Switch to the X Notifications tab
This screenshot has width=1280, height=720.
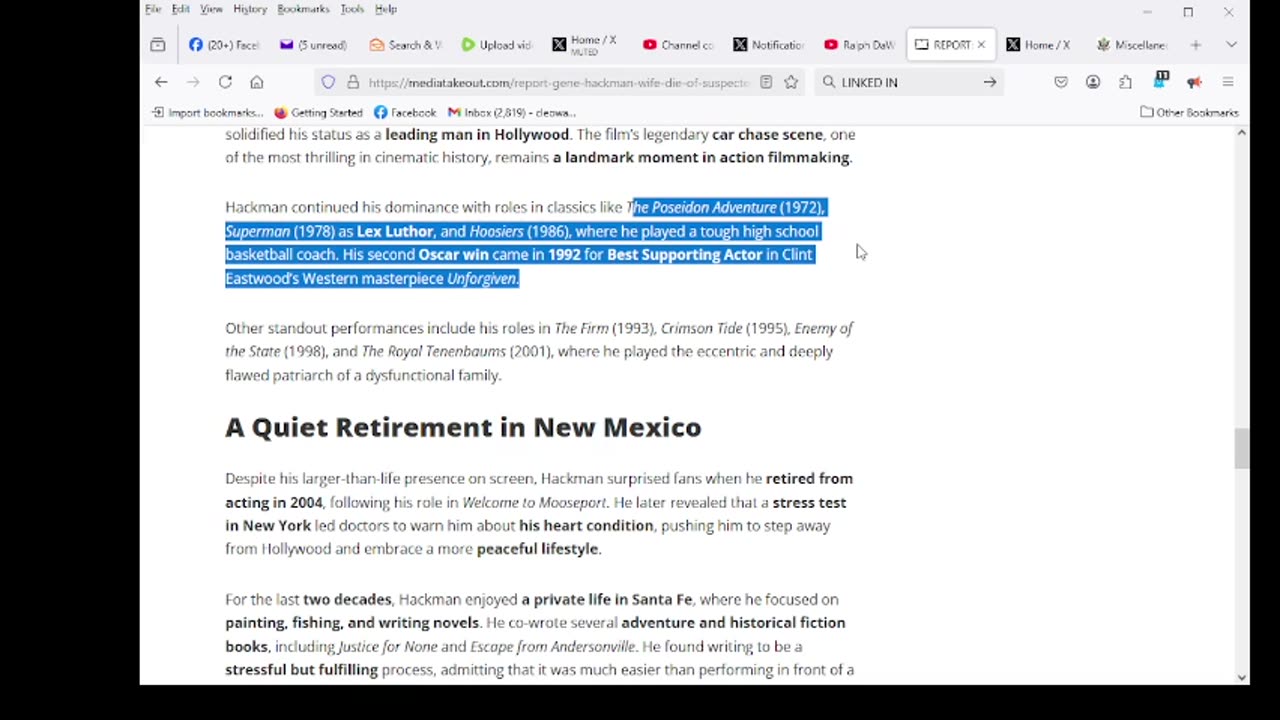769,45
